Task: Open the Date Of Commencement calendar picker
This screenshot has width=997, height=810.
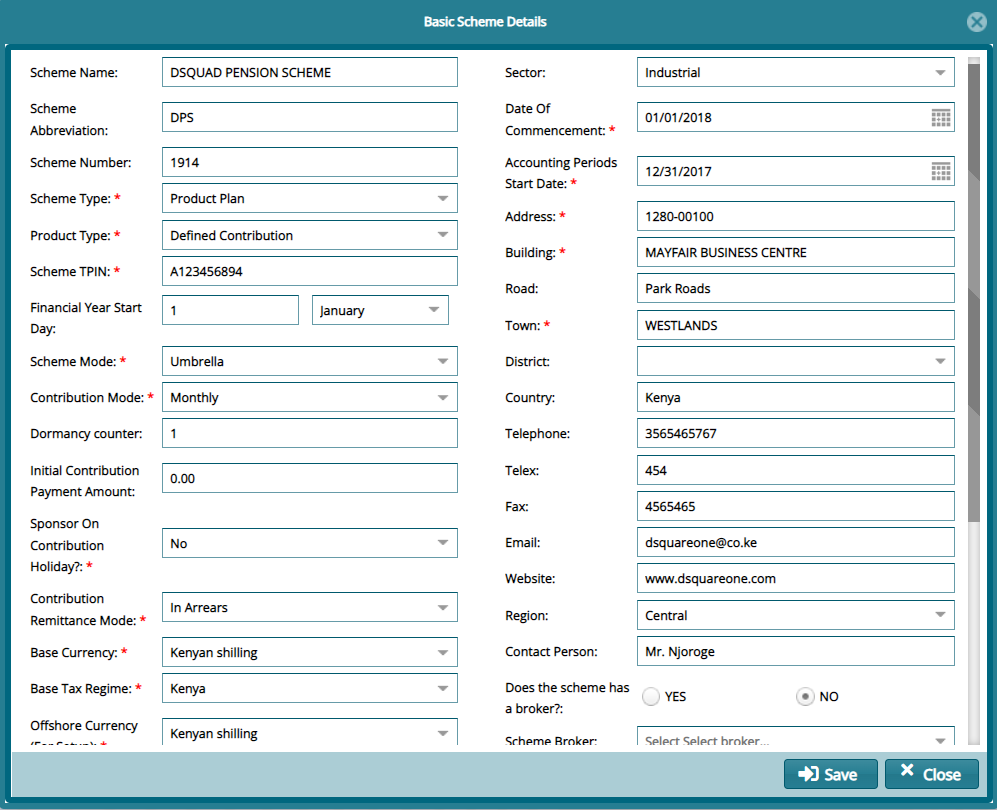Action: point(940,118)
